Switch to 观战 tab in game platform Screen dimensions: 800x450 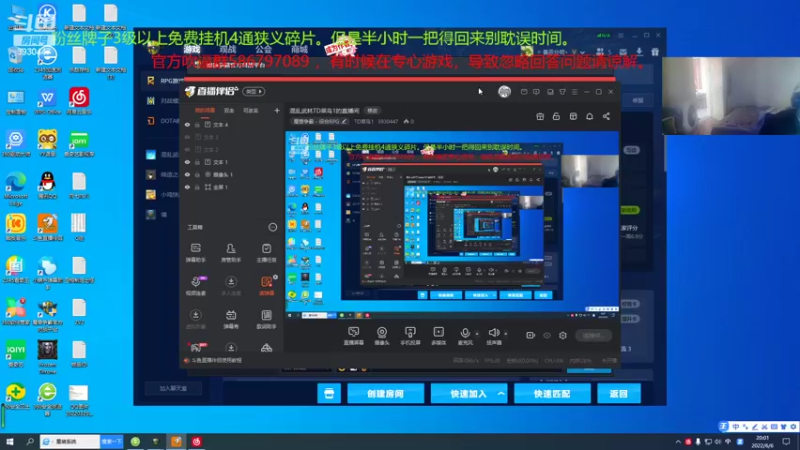[x=228, y=49]
